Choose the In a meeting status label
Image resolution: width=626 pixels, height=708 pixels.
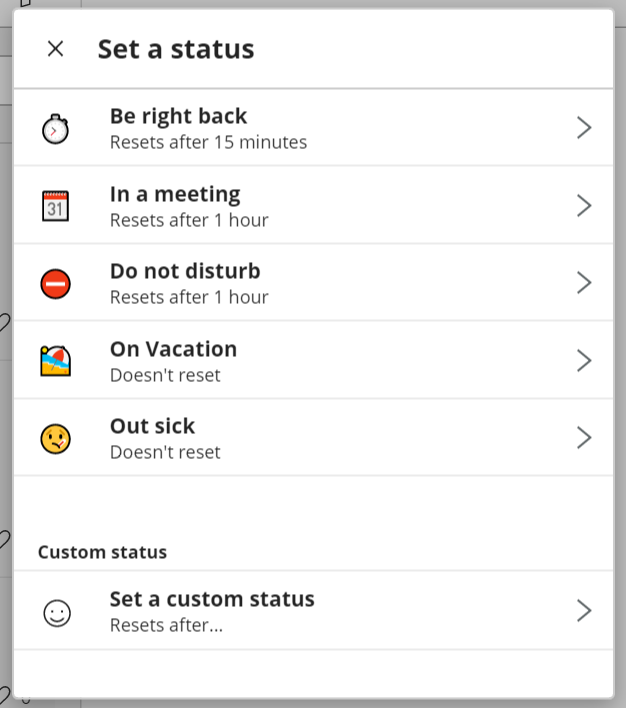pyautogui.click(x=175, y=194)
